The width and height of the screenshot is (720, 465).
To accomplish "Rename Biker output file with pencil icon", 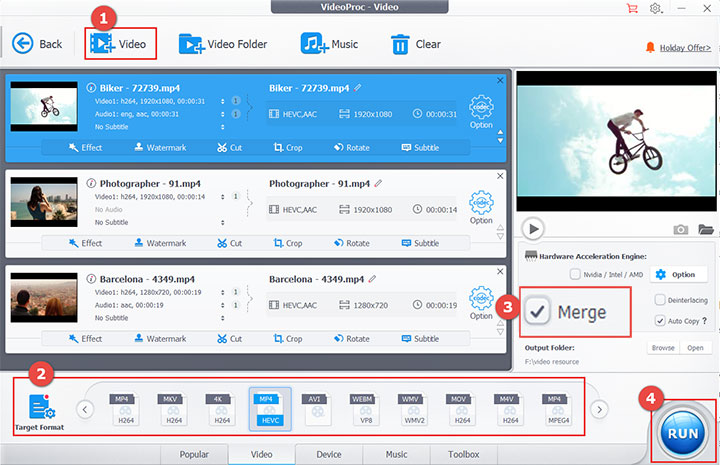I will coord(358,87).
